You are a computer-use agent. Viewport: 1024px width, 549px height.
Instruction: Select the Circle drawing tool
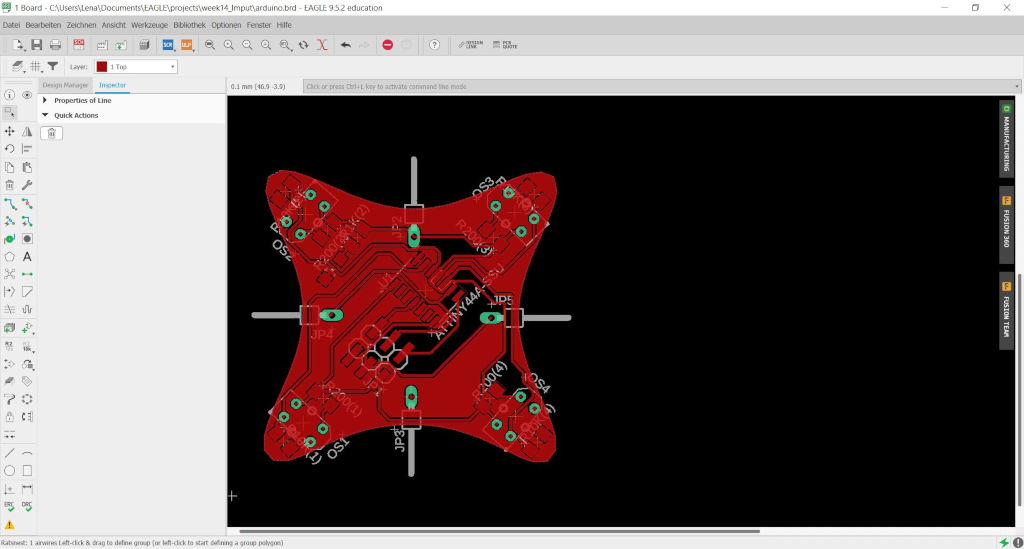(9, 471)
